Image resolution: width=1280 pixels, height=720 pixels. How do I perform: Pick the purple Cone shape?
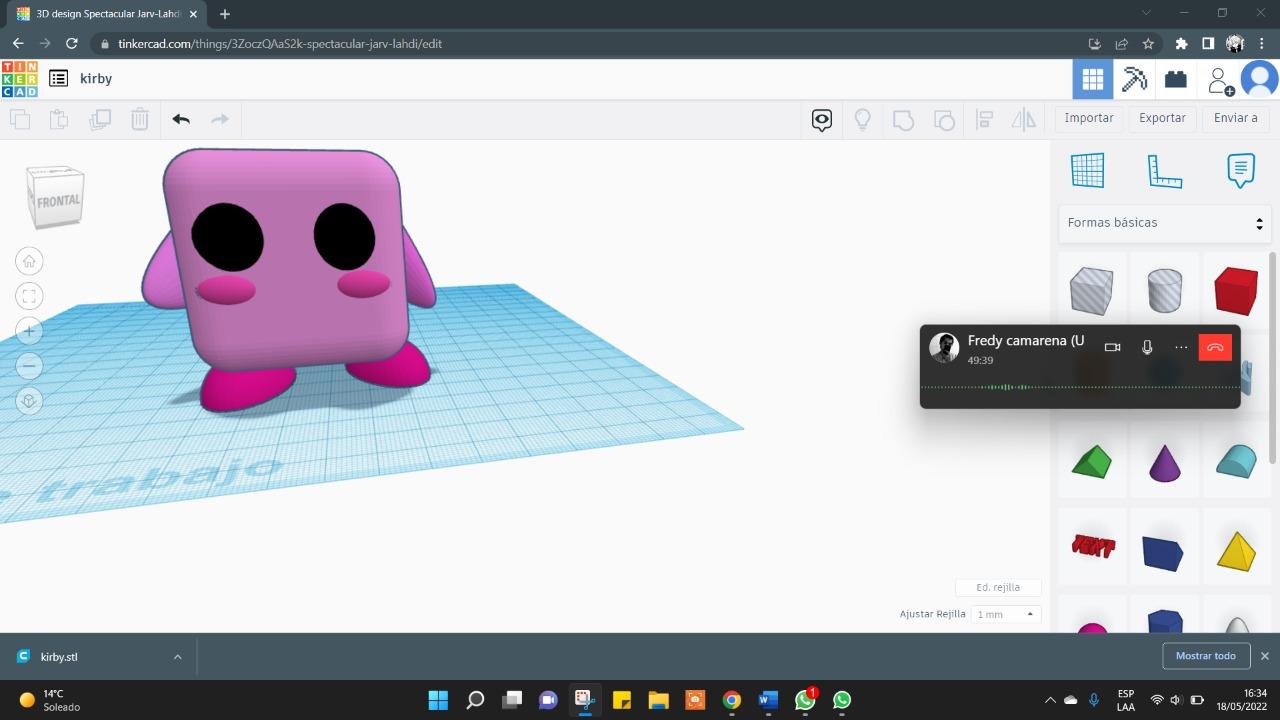[1164, 463]
